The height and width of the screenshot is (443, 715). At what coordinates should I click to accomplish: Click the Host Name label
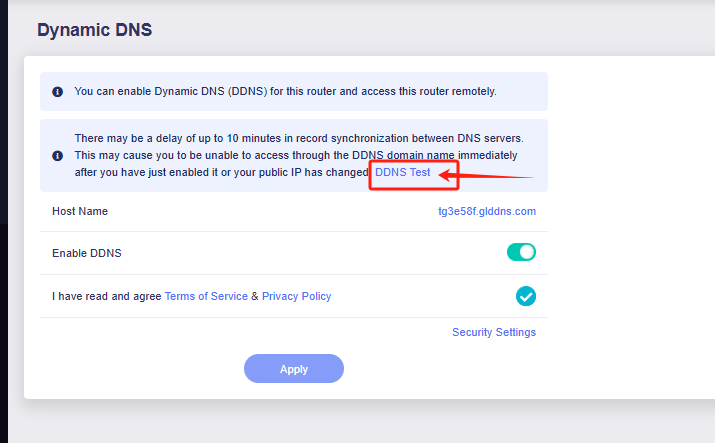pos(80,211)
